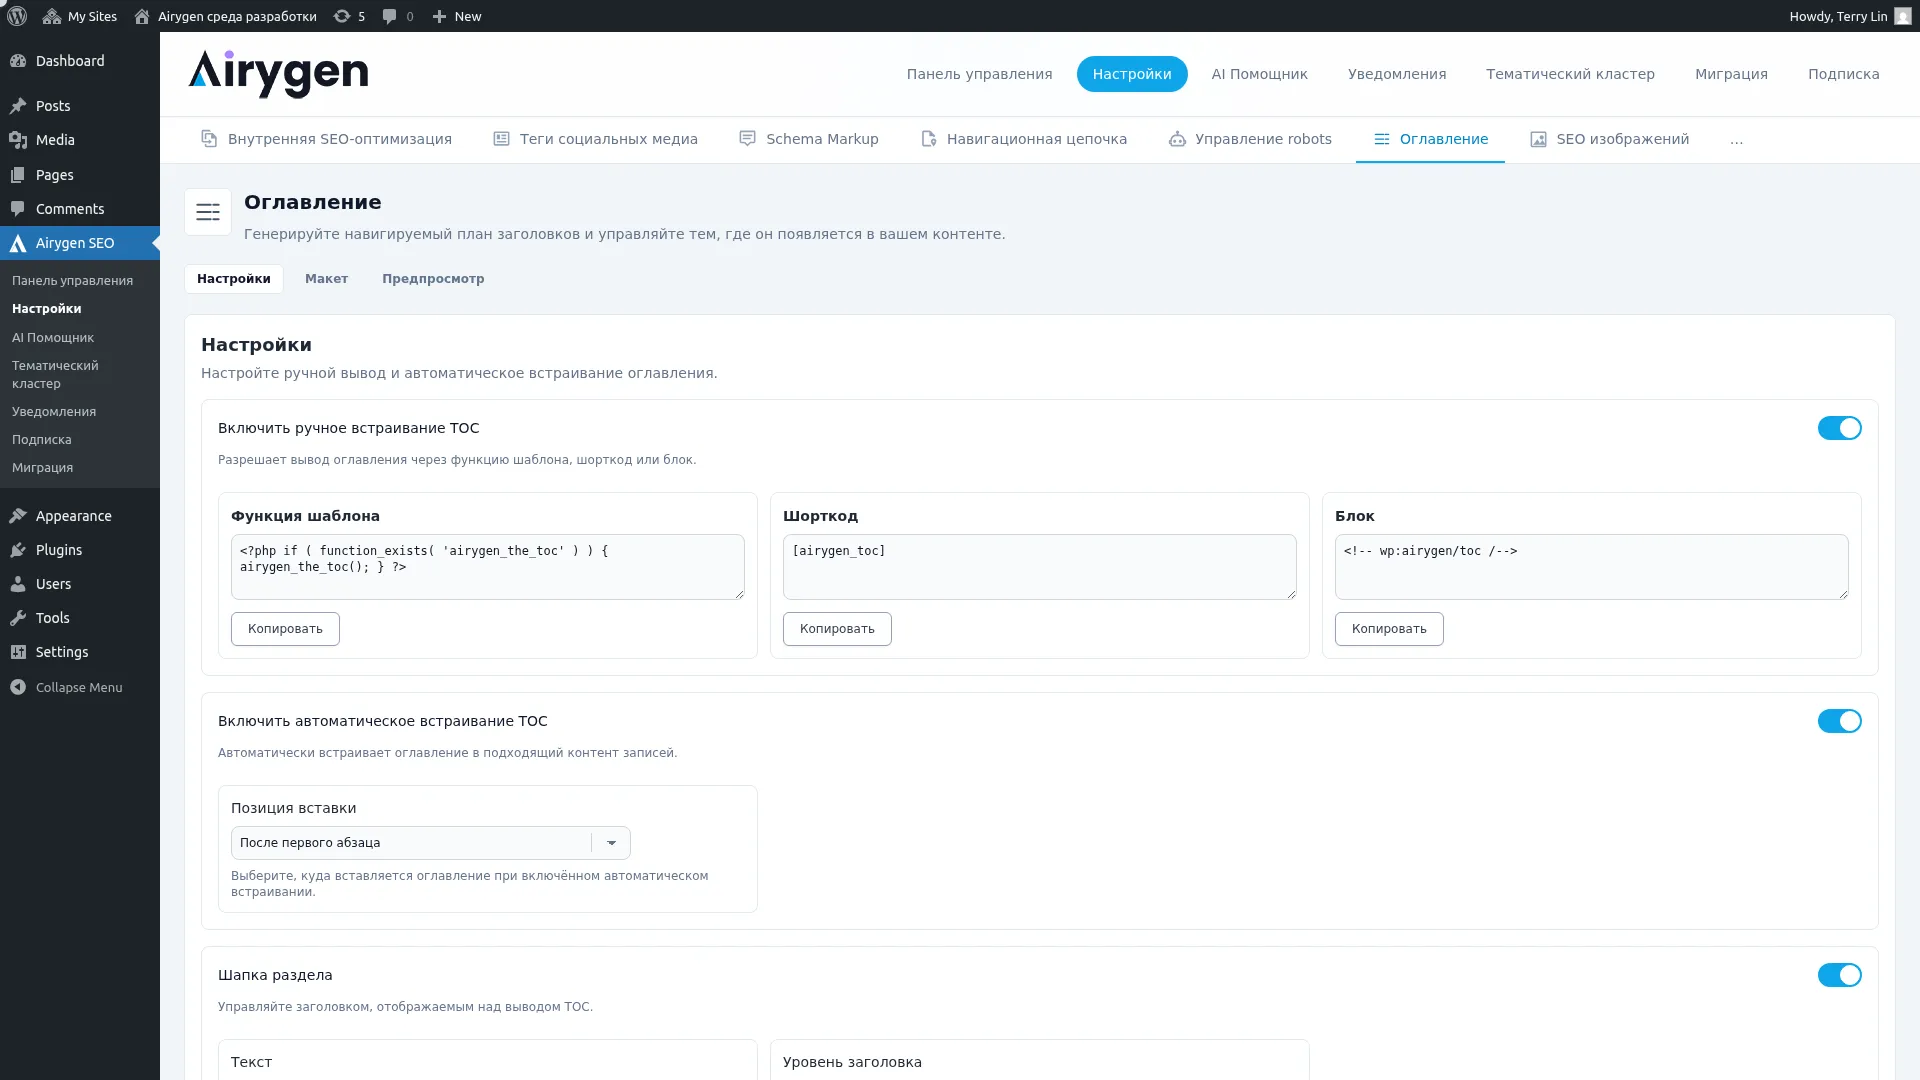The height and width of the screenshot is (1080, 1920).
Task: Click the Airygen logo in header
Action: [x=278, y=74]
